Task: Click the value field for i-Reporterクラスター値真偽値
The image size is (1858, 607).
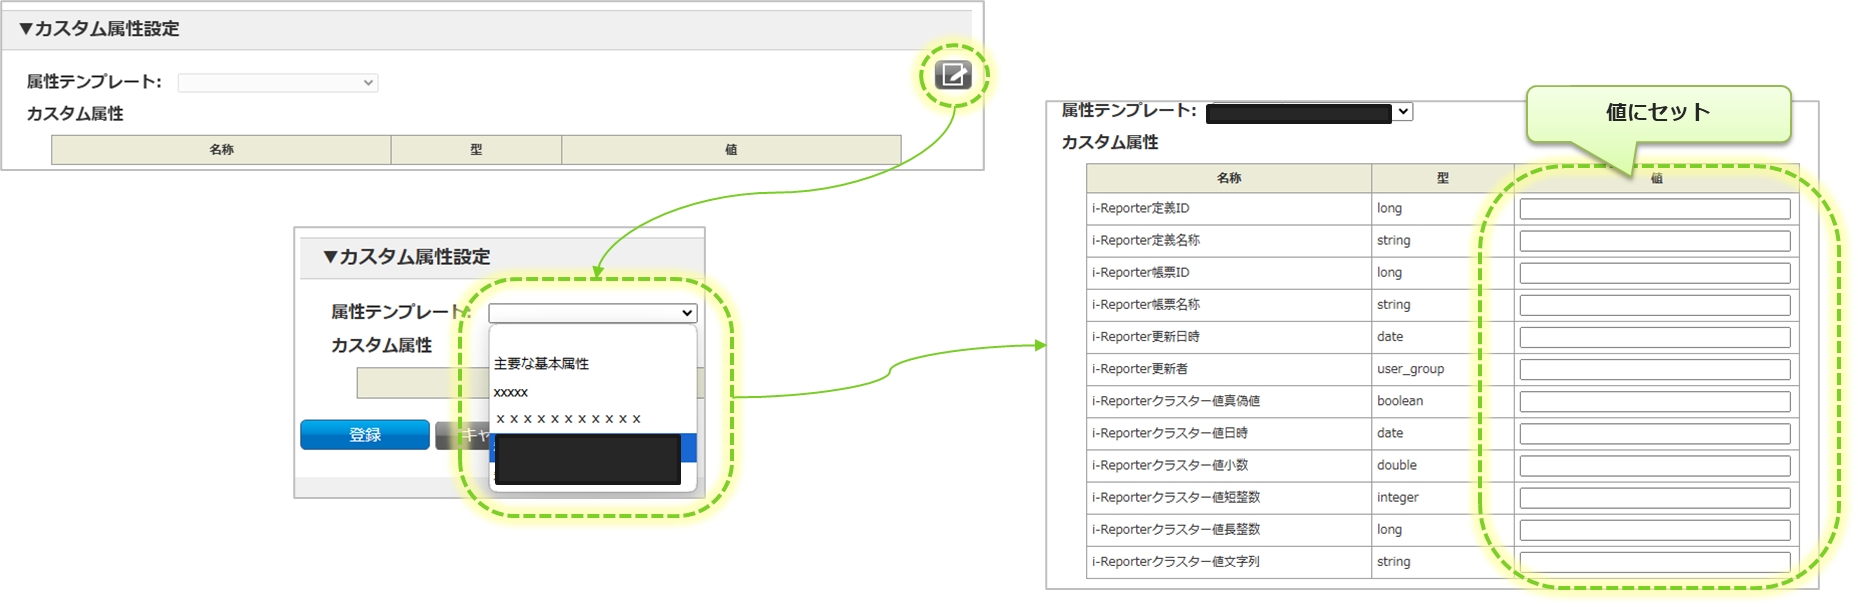Action: click(1655, 401)
